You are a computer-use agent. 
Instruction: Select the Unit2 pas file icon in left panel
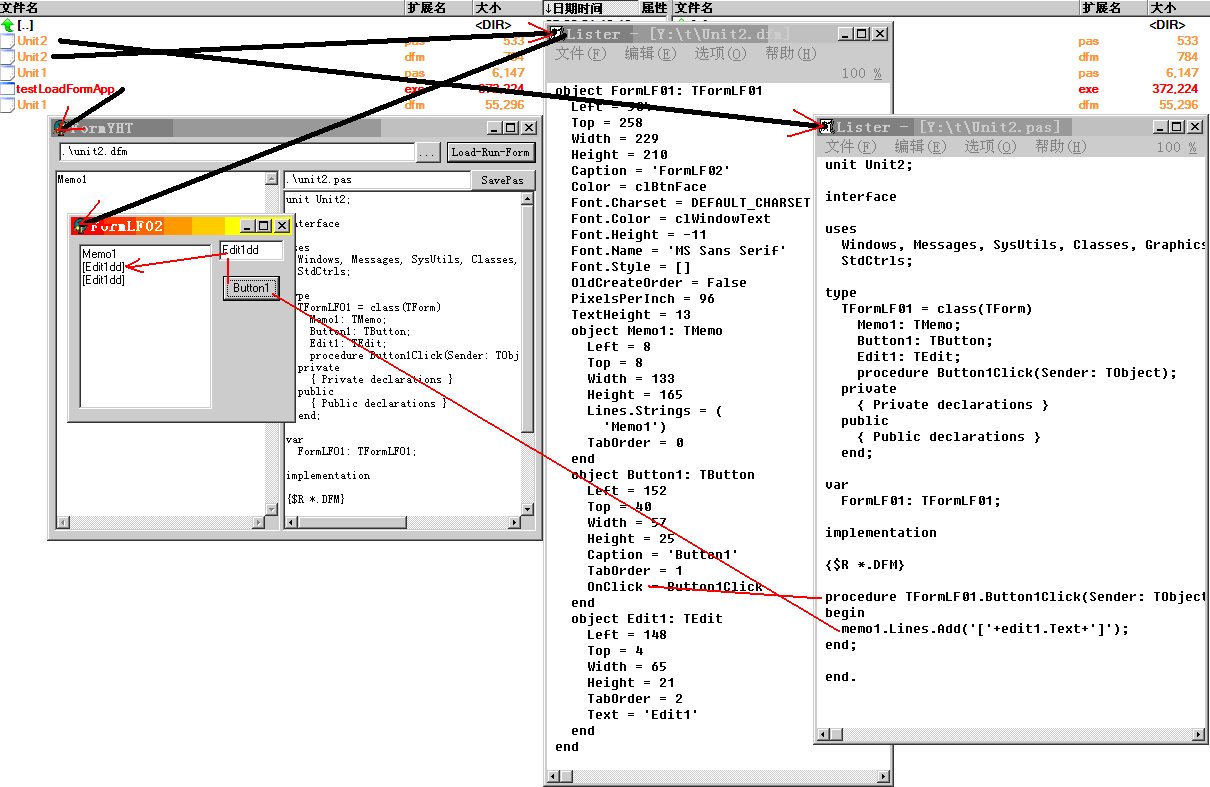(x=8, y=41)
